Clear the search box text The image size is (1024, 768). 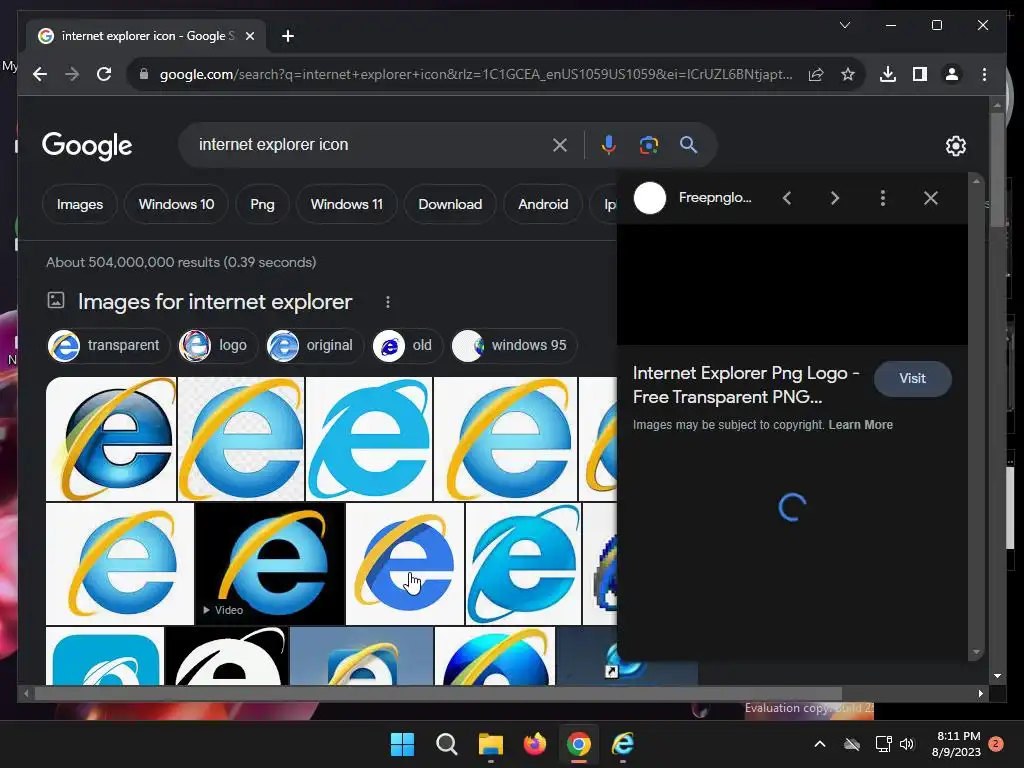[560, 145]
